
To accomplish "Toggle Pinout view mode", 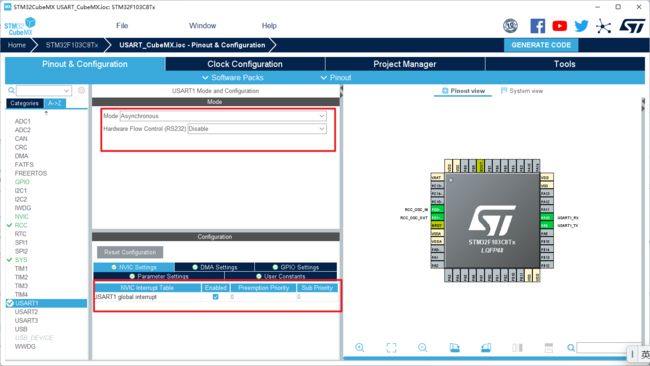I will coord(463,91).
